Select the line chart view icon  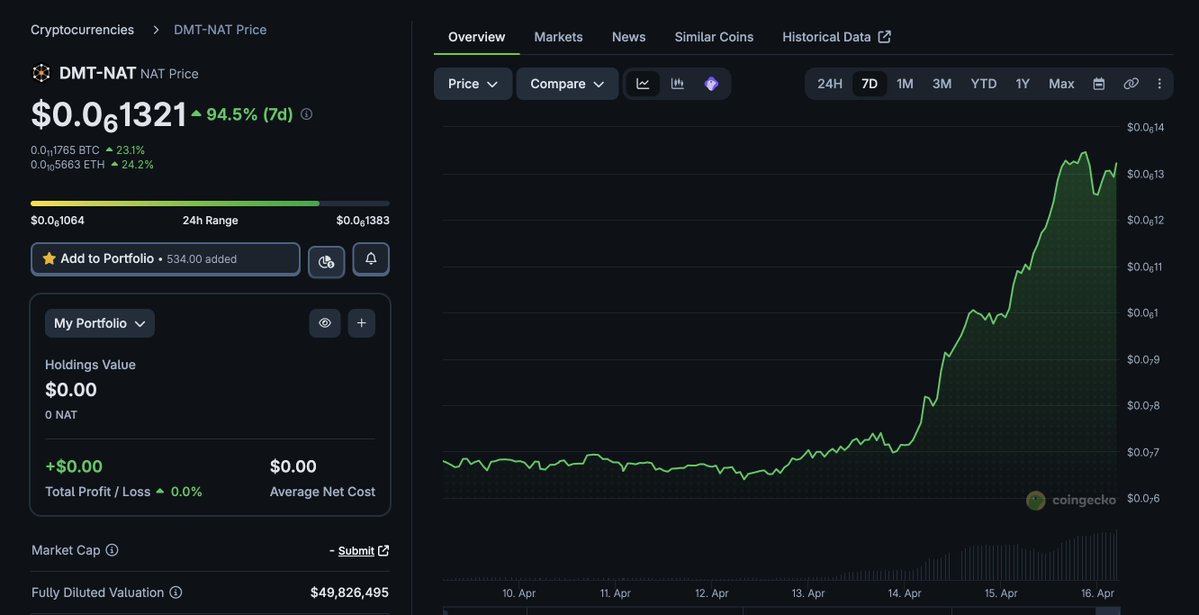coord(643,84)
